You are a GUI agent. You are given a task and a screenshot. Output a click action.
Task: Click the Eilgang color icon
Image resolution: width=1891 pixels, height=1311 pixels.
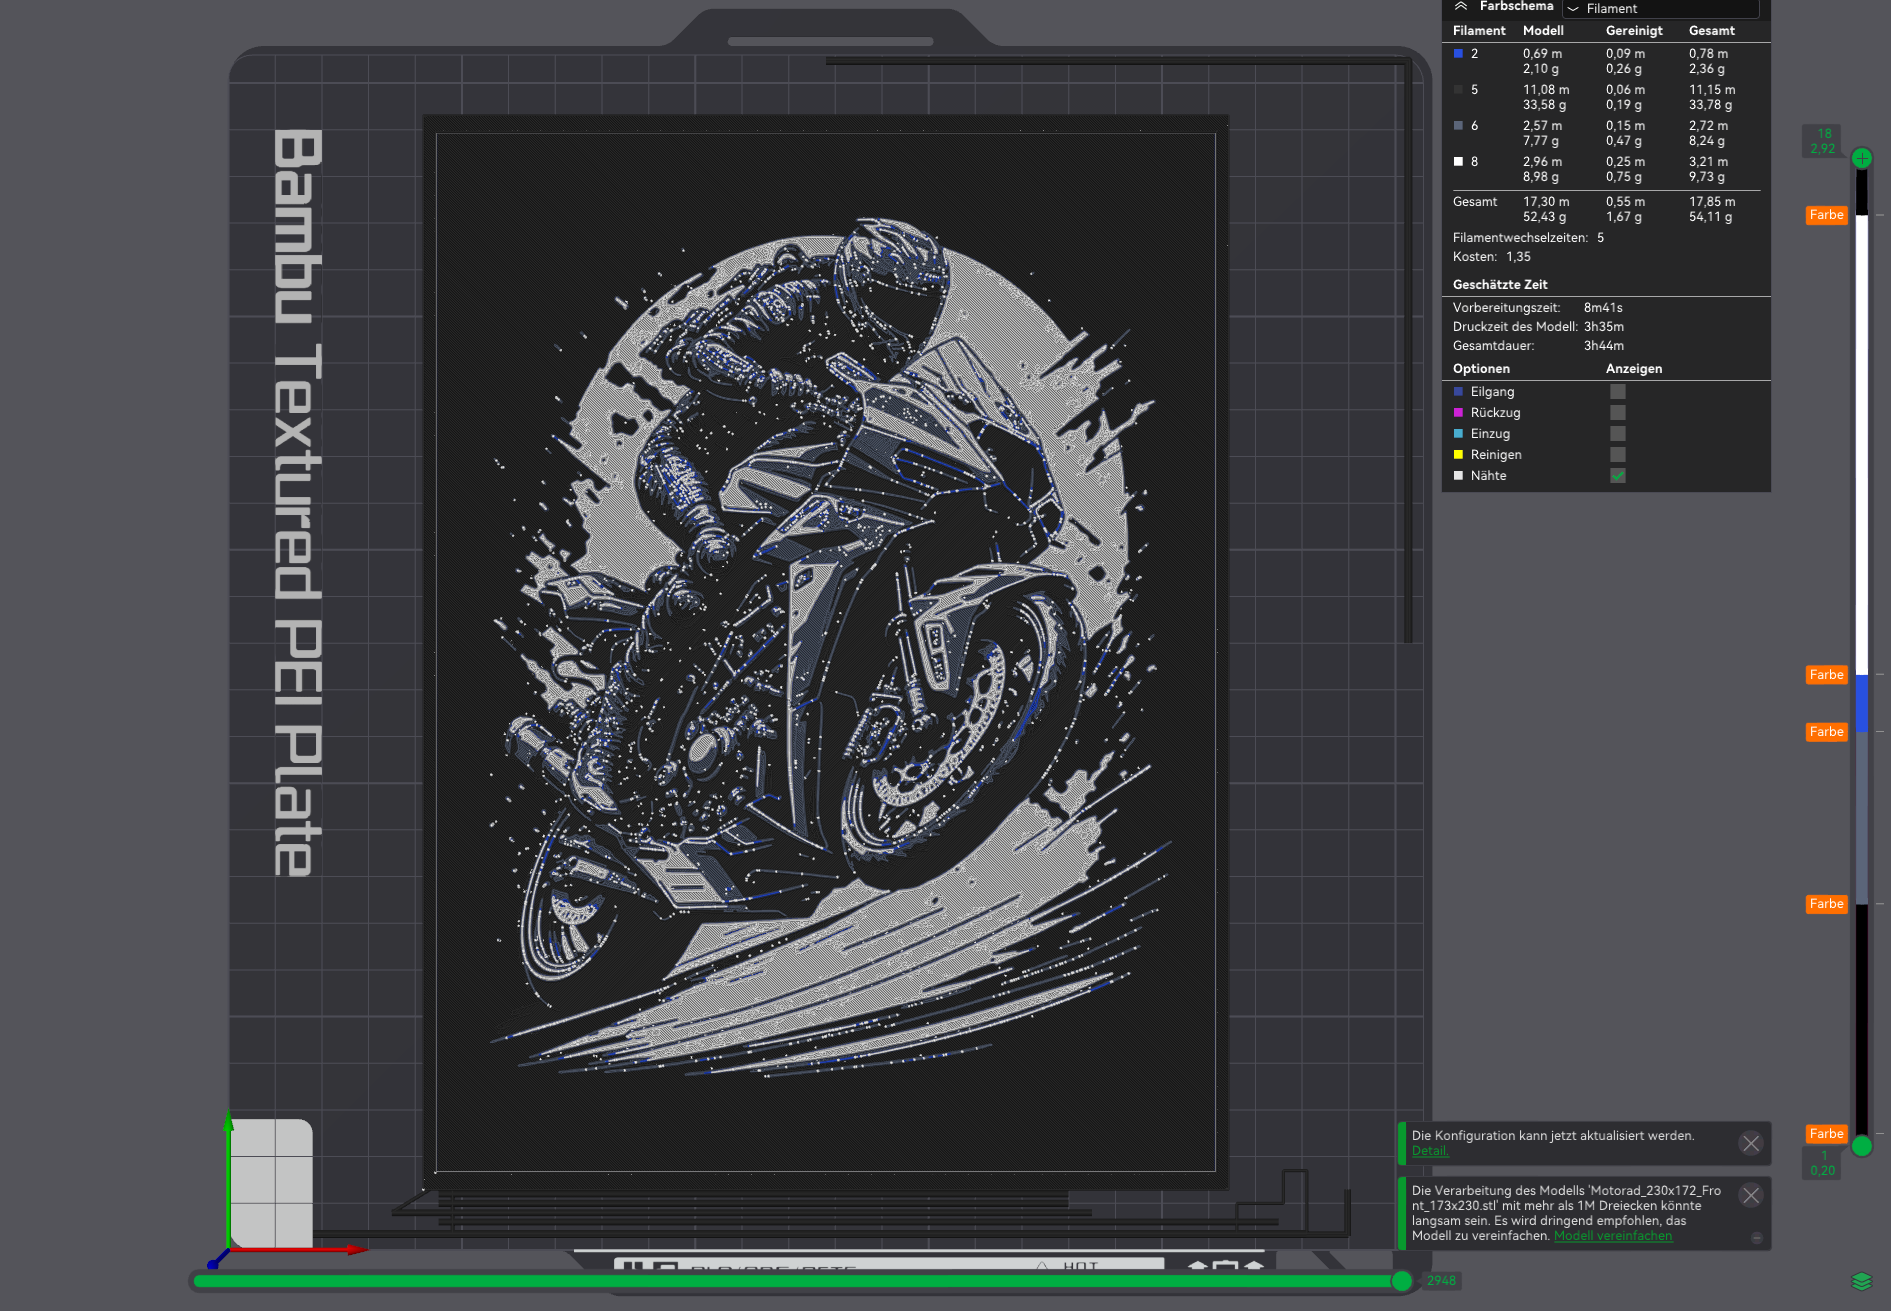(1458, 392)
